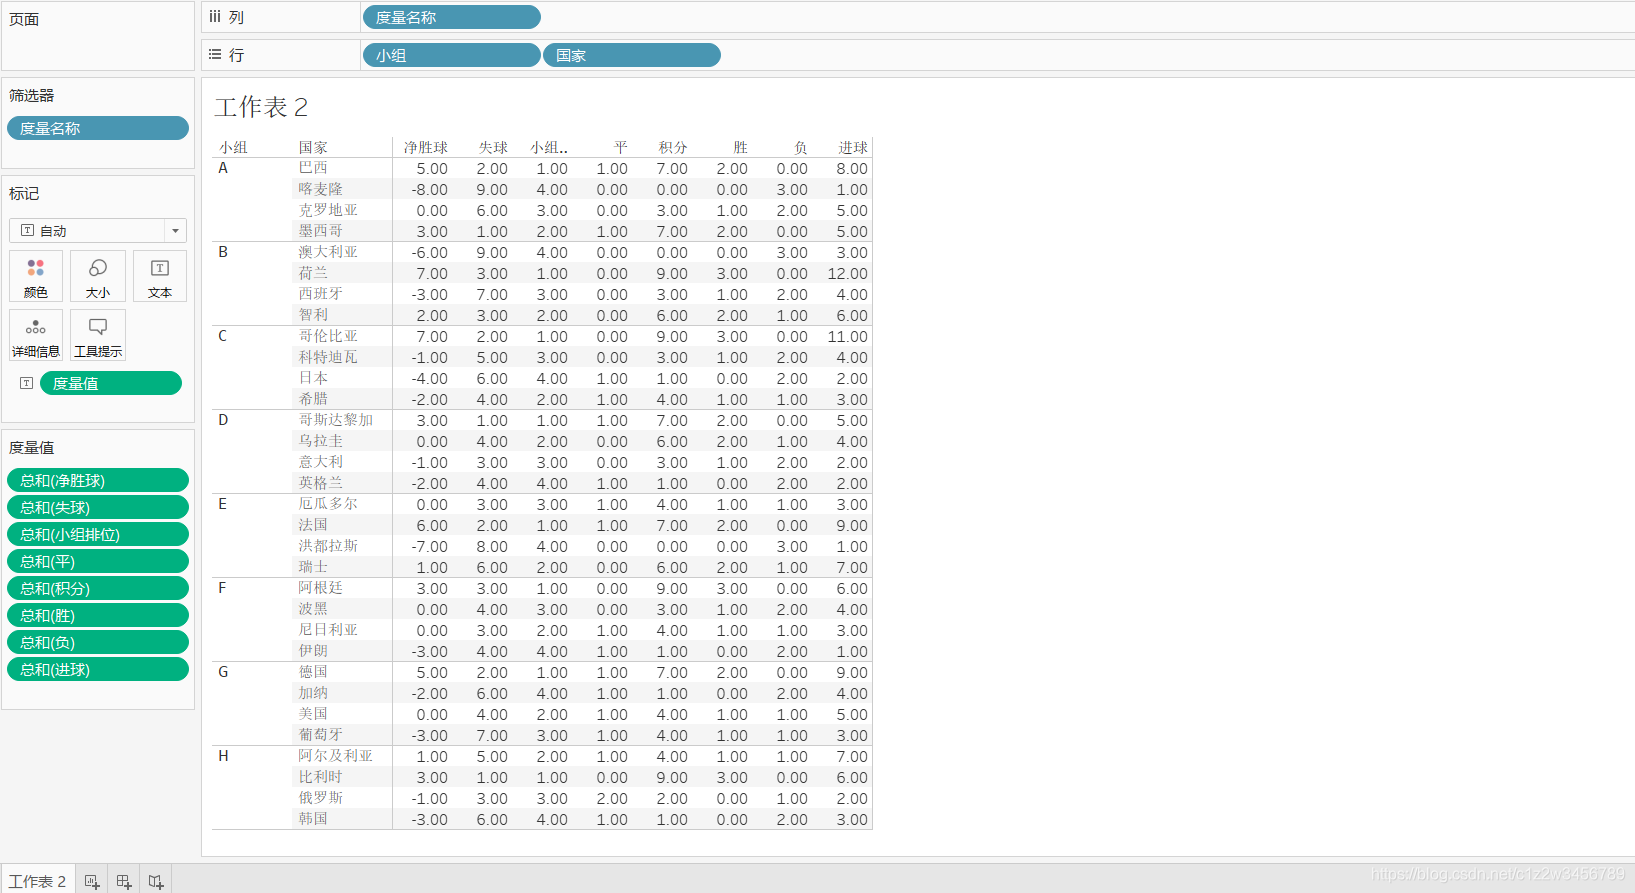This screenshot has width=1635, height=893.
Task: Select the 度量值 pill in Marks card
Action: click(x=111, y=383)
